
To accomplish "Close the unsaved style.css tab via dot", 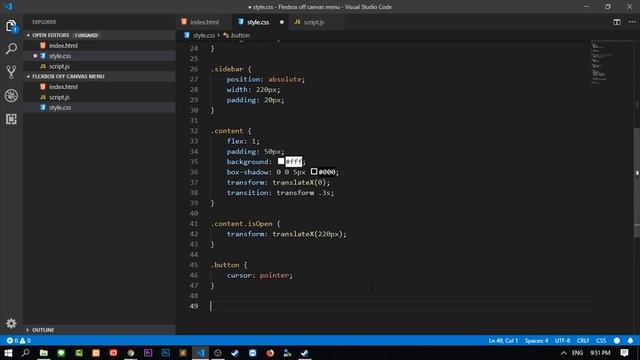I will click(x=282, y=22).
